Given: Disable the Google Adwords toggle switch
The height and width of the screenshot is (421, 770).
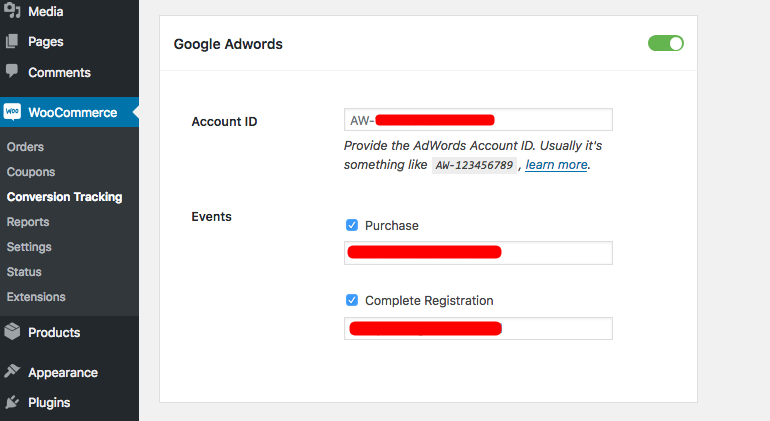Looking at the screenshot, I should 665,43.
